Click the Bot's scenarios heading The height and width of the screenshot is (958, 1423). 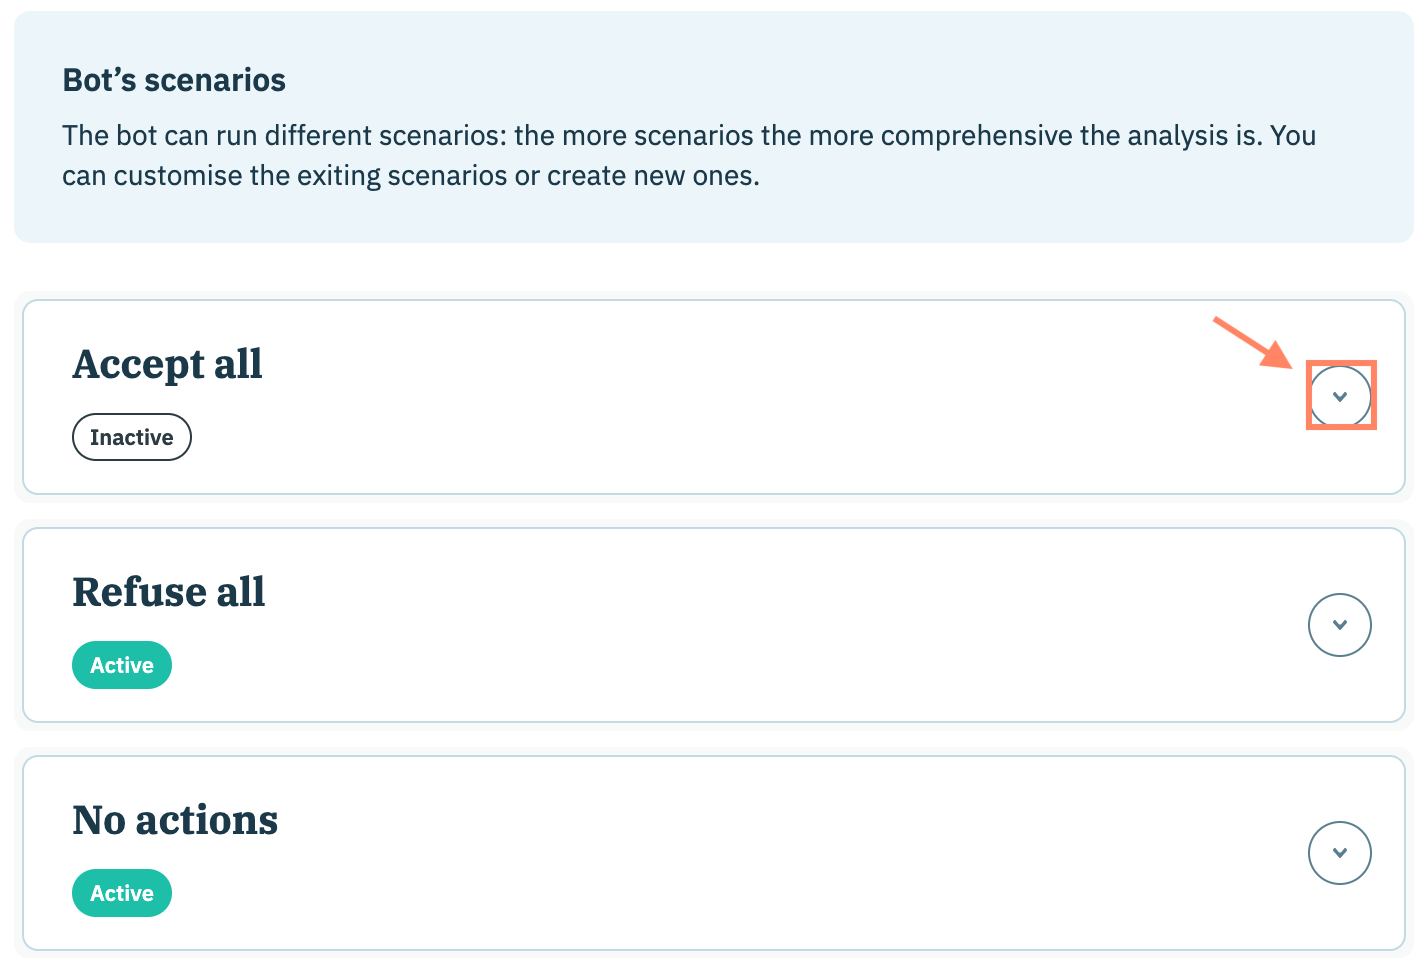pyautogui.click(x=174, y=80)
